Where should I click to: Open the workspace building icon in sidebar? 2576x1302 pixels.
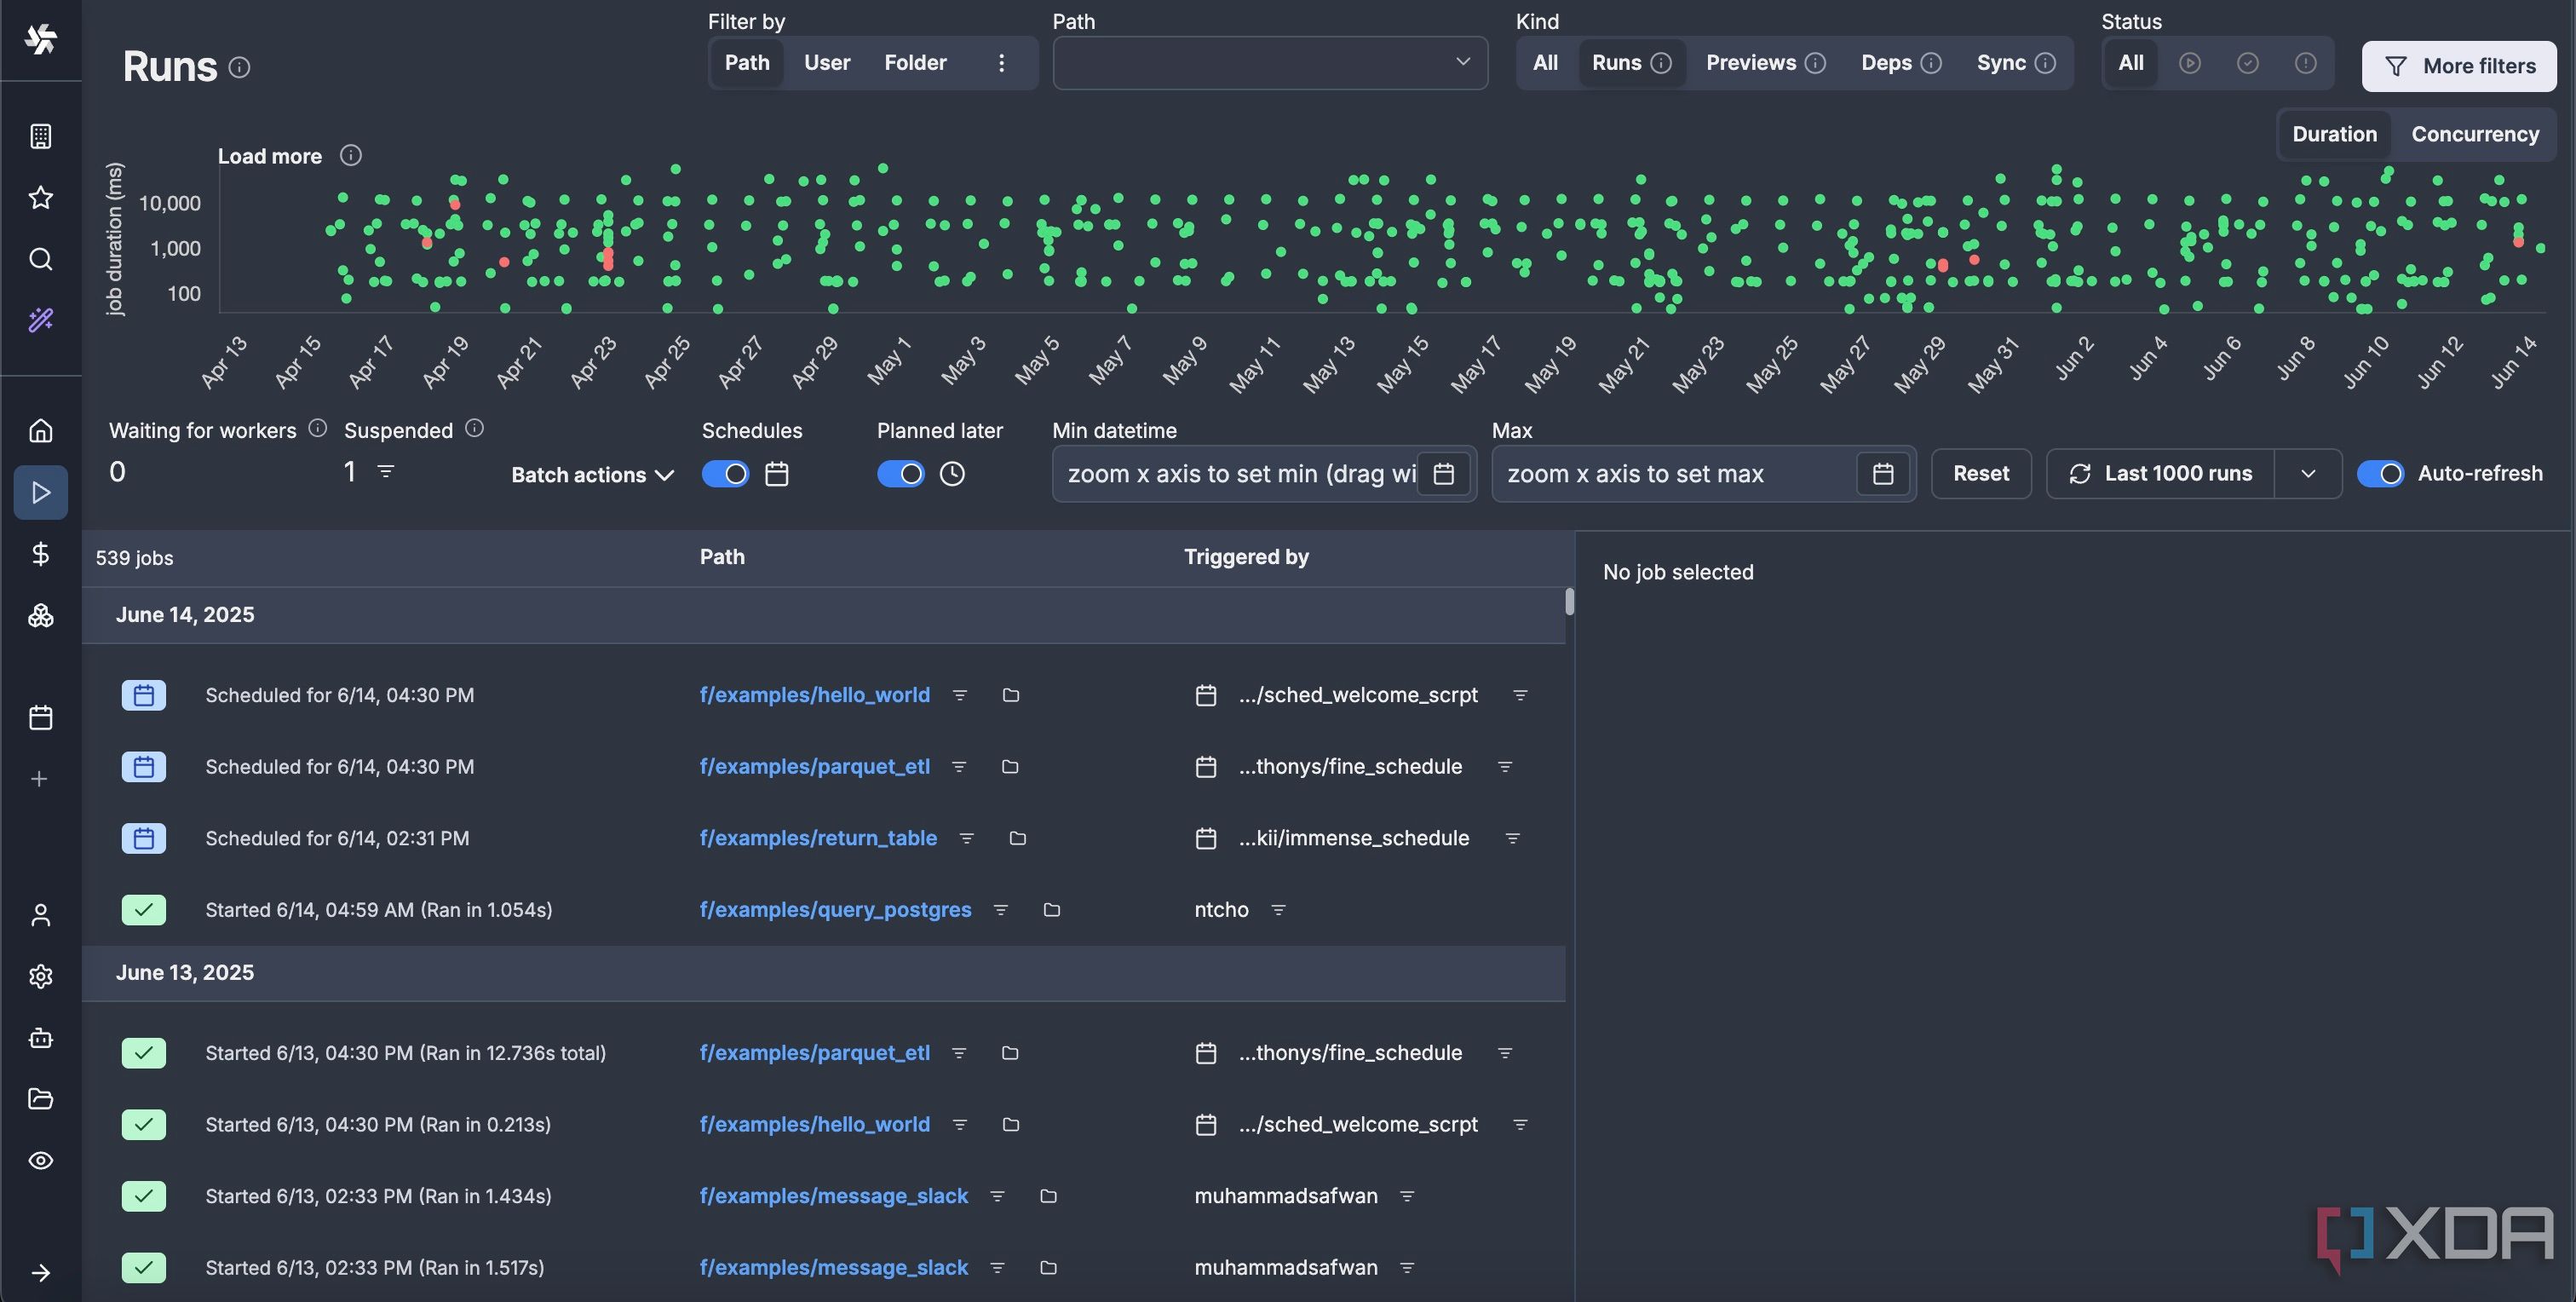[x=40, y=136]
